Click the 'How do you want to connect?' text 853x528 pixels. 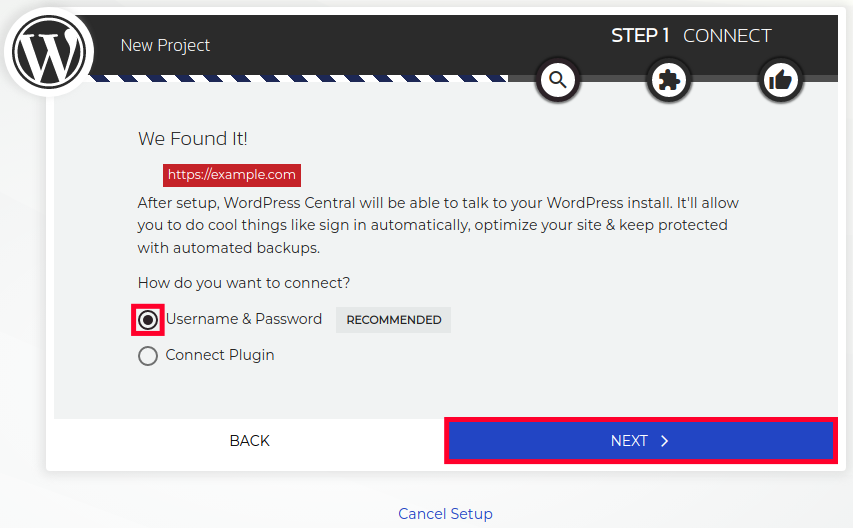click(244, 283)
